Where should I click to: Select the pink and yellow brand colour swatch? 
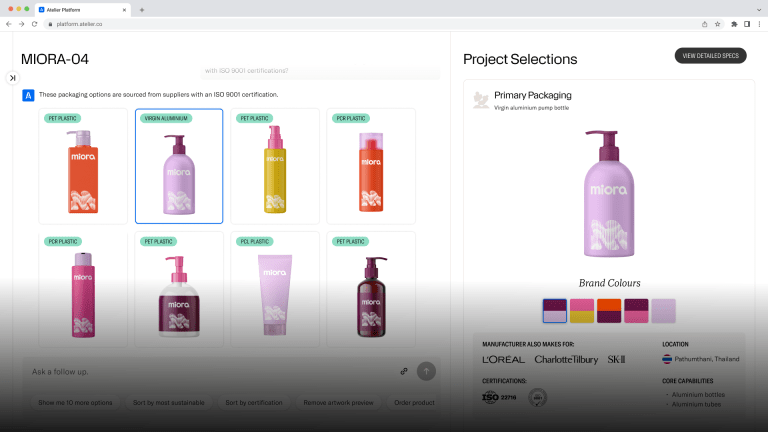coord(582,311)
